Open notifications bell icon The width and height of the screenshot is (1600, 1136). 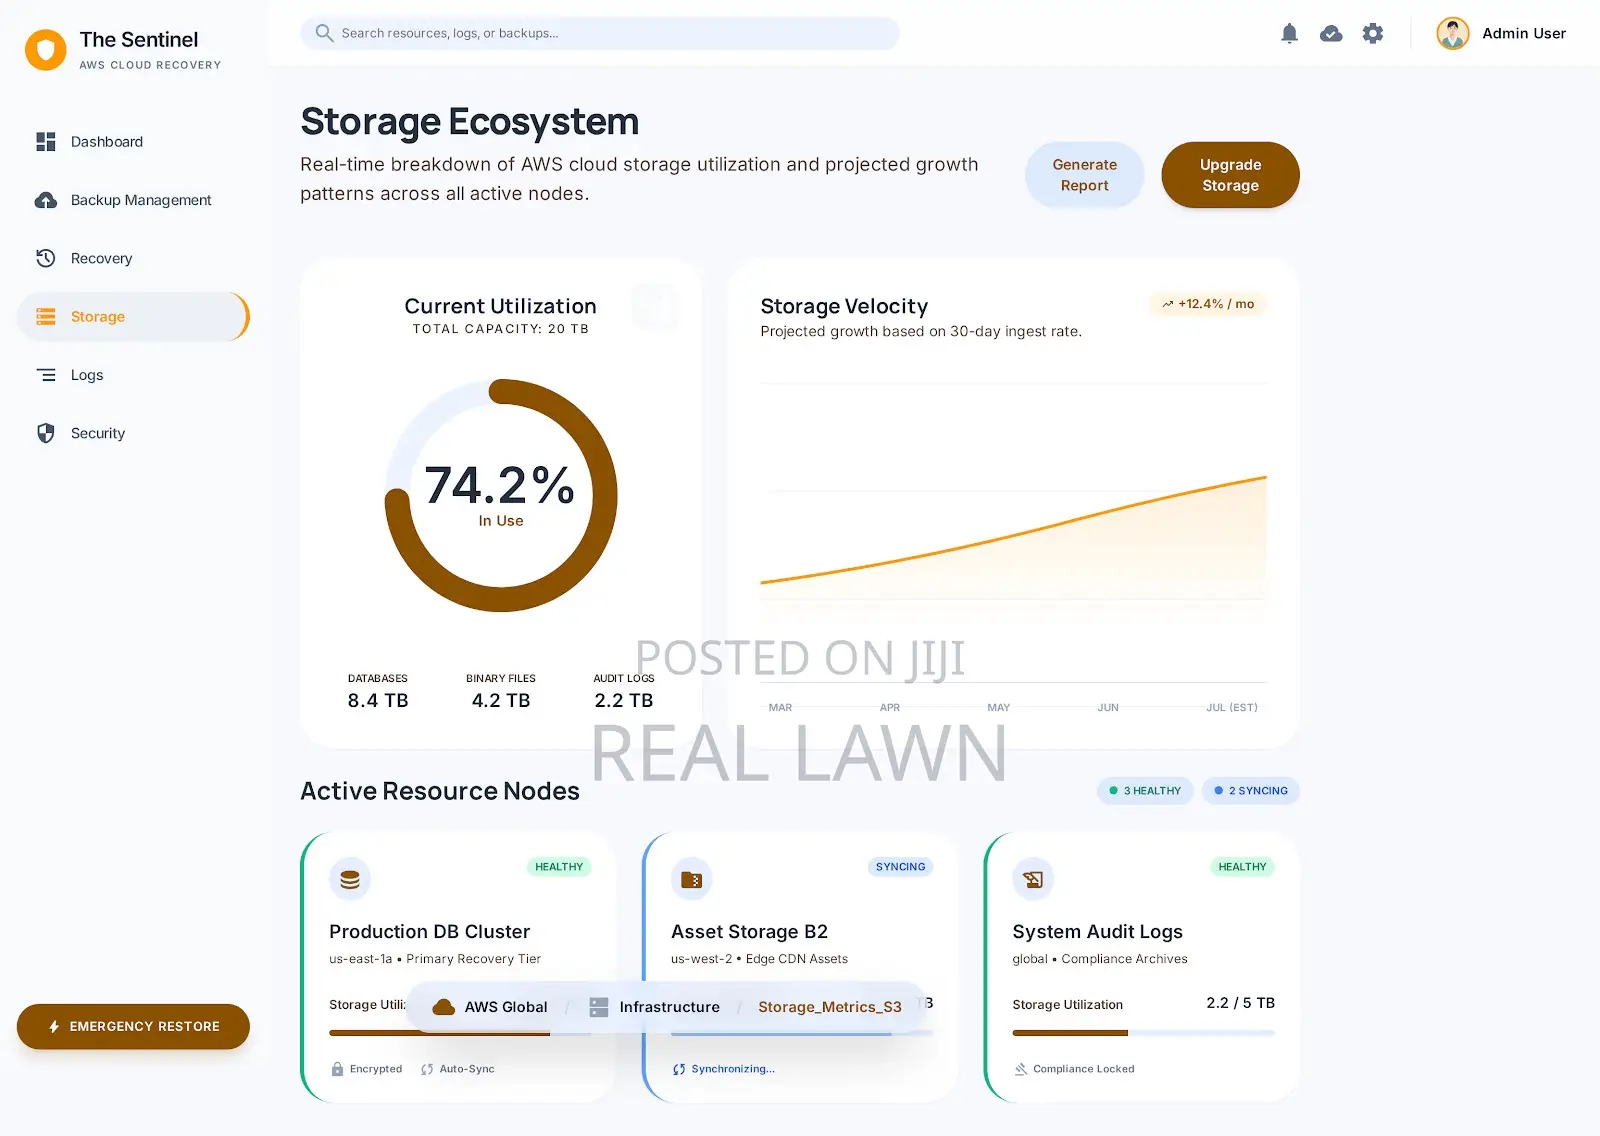tap(1289, 33)
